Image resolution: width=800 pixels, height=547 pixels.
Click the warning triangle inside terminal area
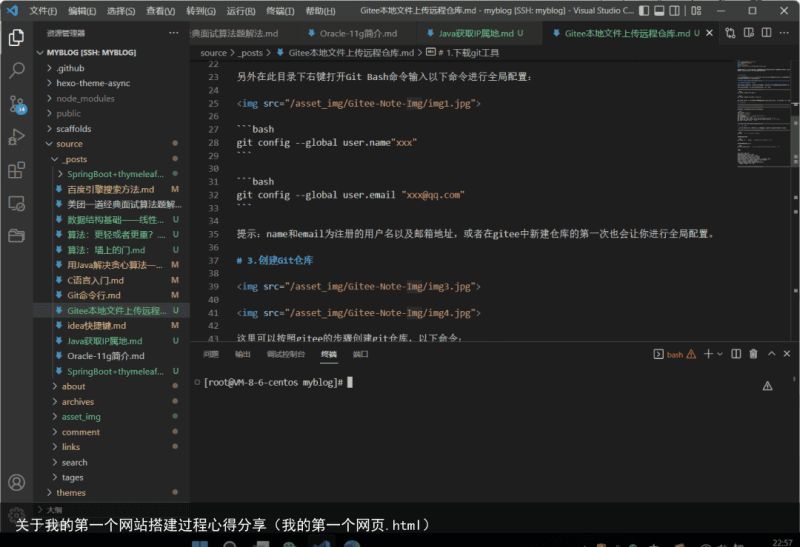pos(767,386)
